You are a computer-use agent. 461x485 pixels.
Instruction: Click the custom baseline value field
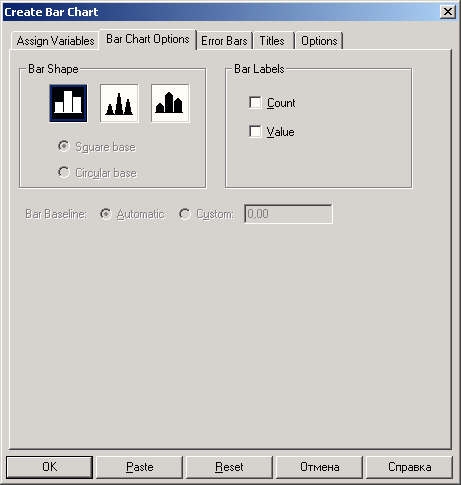[288, 214]
